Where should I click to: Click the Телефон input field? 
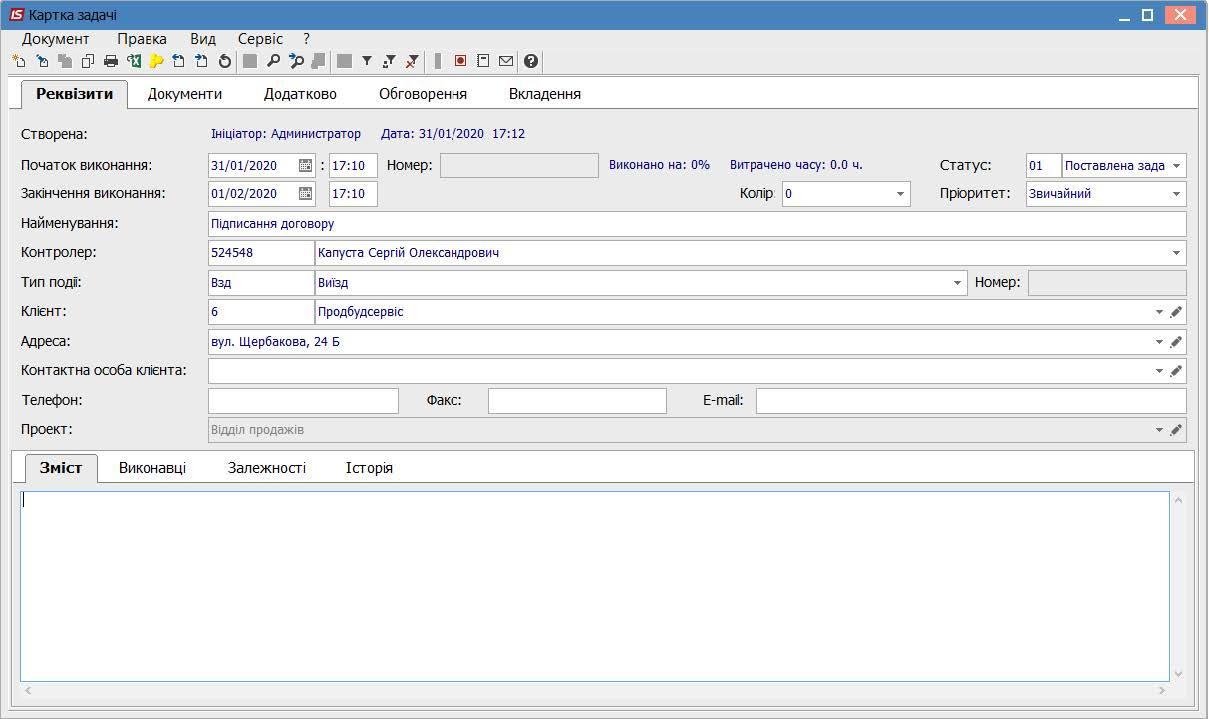[303, 400]
